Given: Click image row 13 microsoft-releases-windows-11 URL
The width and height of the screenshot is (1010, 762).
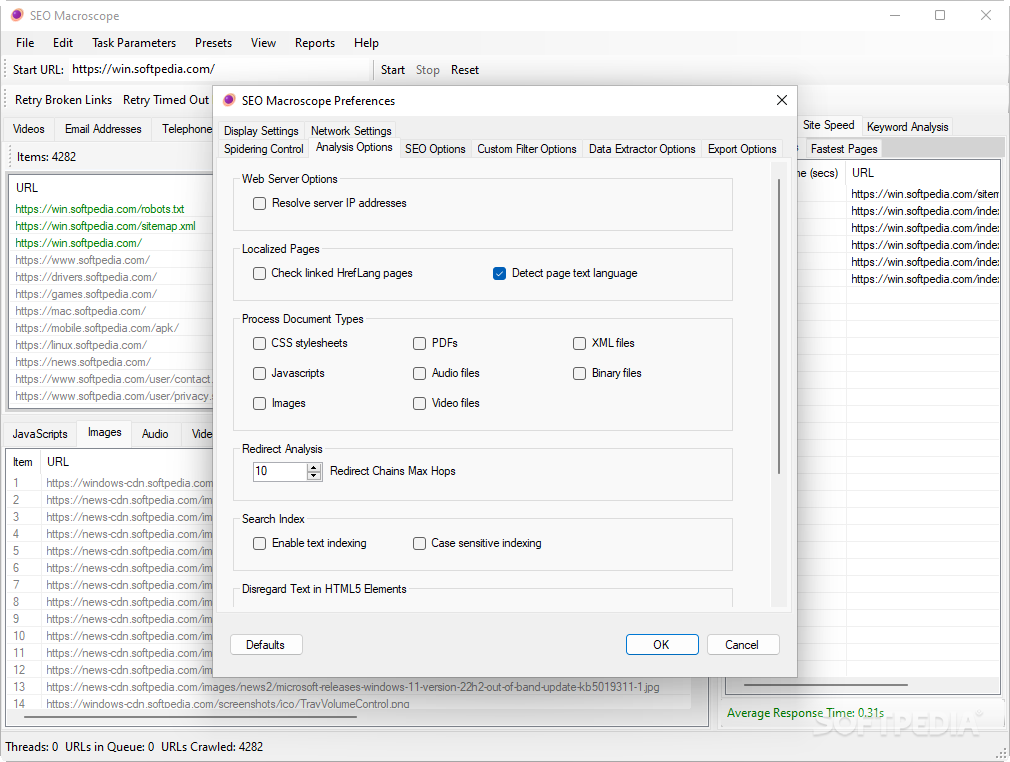Looking at the screenshot, I should tap(352, 687).
